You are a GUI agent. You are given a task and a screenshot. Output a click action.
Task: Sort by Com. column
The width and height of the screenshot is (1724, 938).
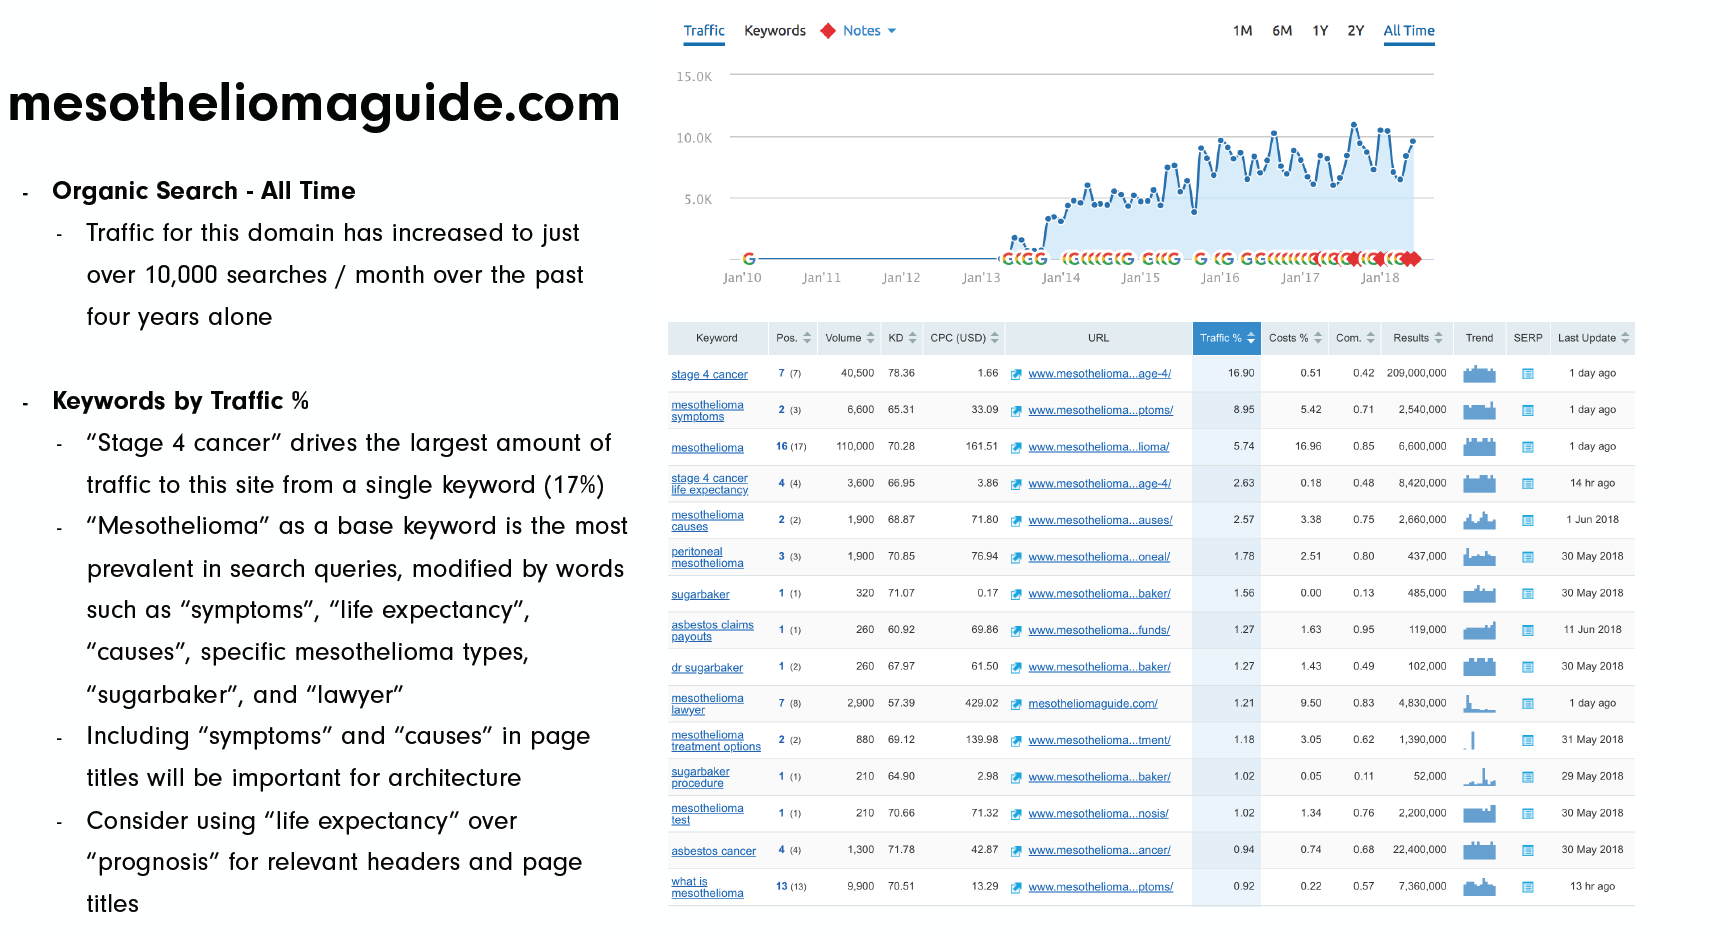tap(1355, 338)
